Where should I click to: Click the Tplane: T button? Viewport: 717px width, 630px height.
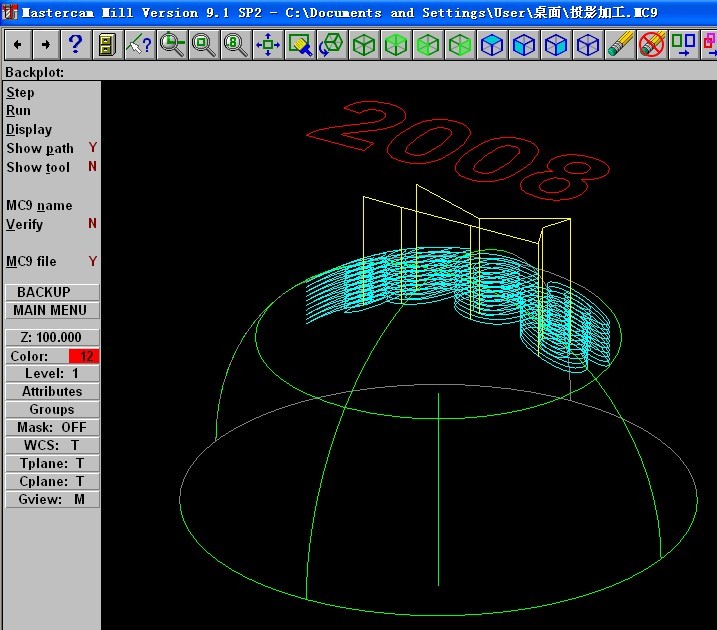click(x=52, y=463)
